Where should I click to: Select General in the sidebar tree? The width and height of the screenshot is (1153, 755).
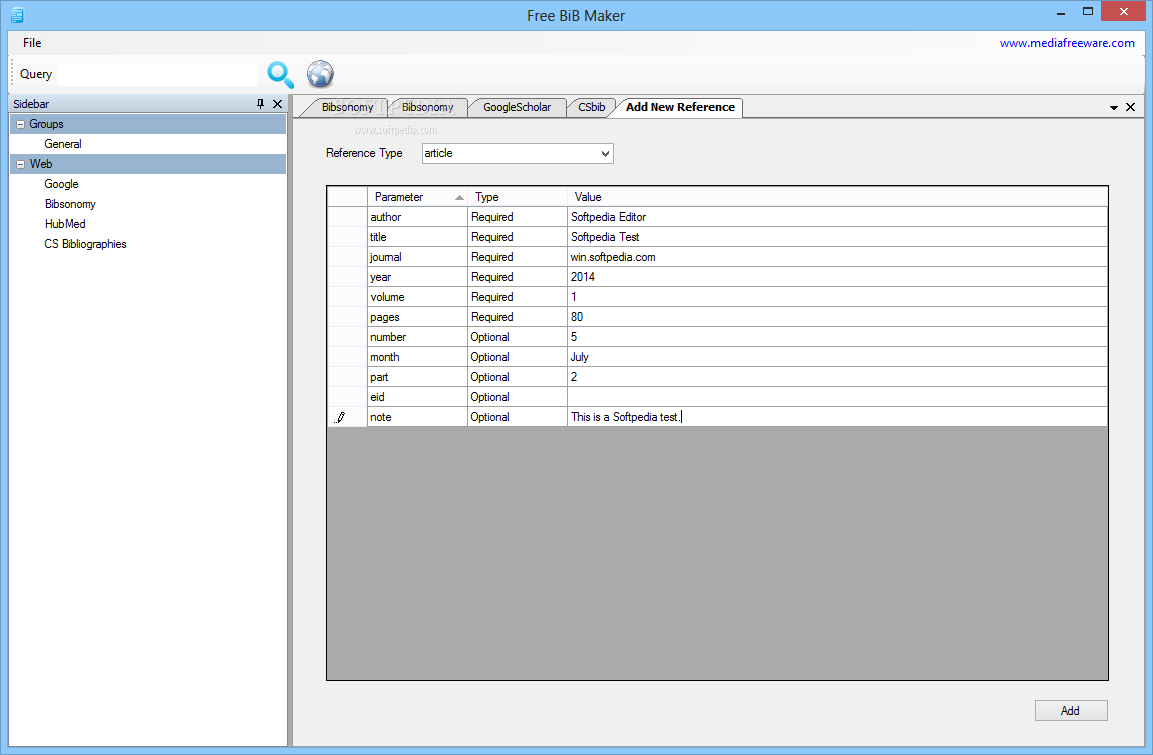point(63,144)
